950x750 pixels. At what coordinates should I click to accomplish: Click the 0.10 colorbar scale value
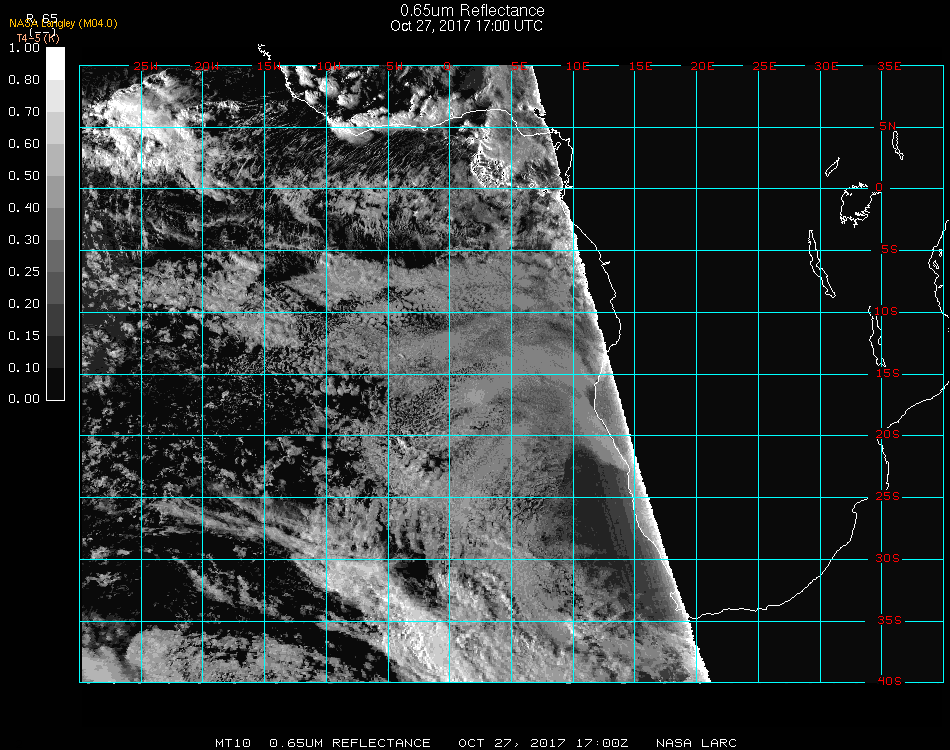click(24, 368)
